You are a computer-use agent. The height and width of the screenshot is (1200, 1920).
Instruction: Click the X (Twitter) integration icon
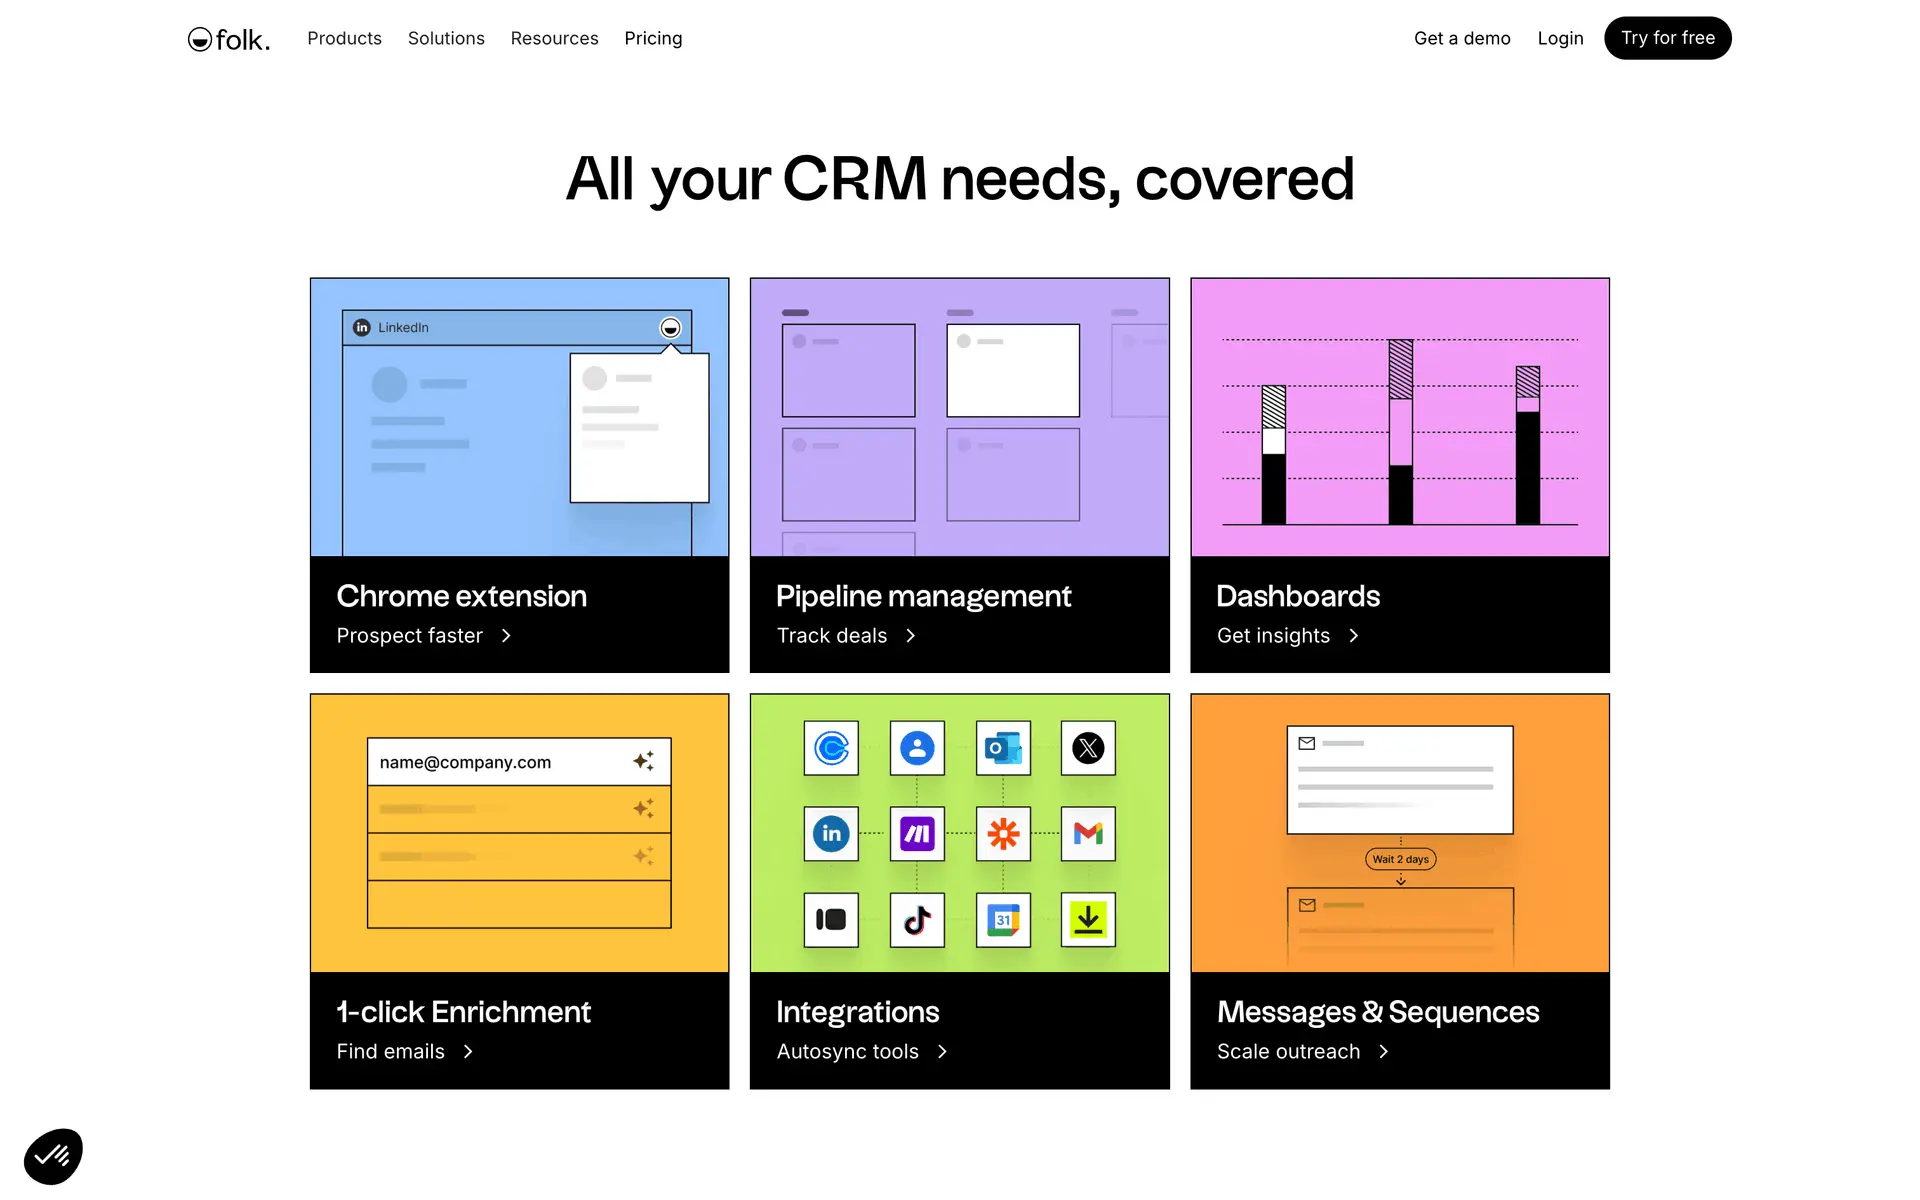point(1088,748)
